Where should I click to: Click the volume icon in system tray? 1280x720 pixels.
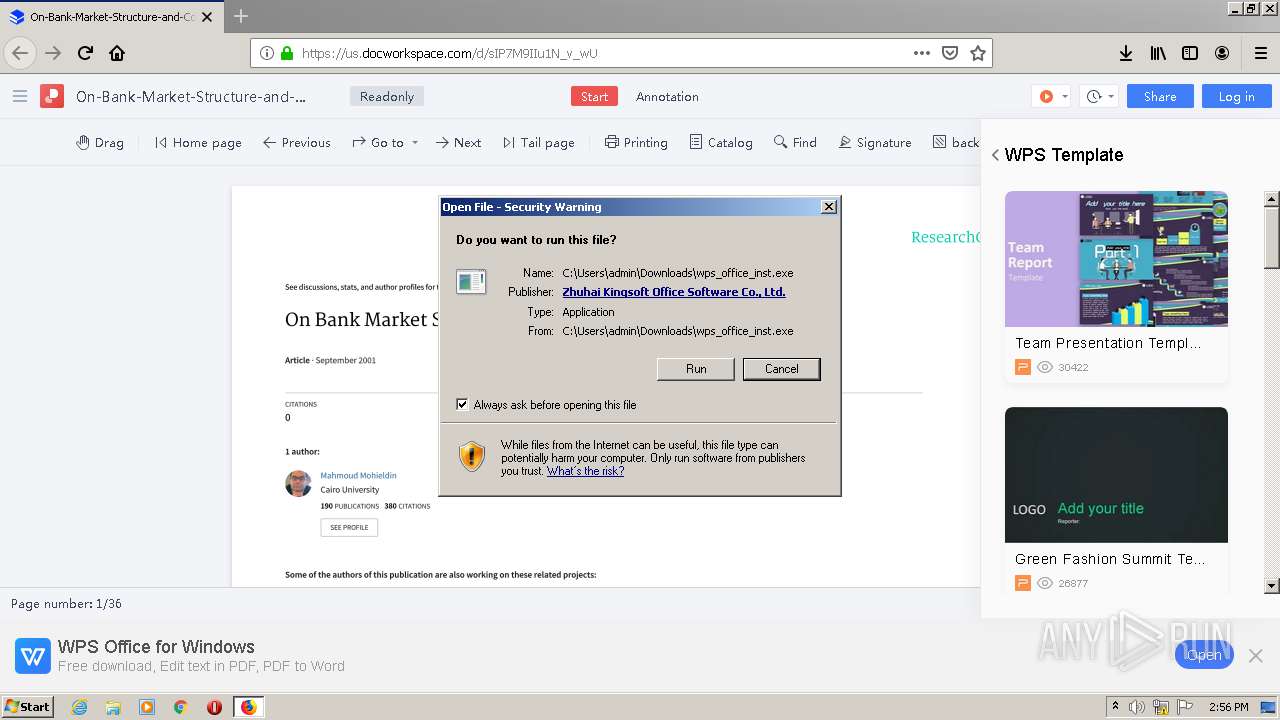1137,707
